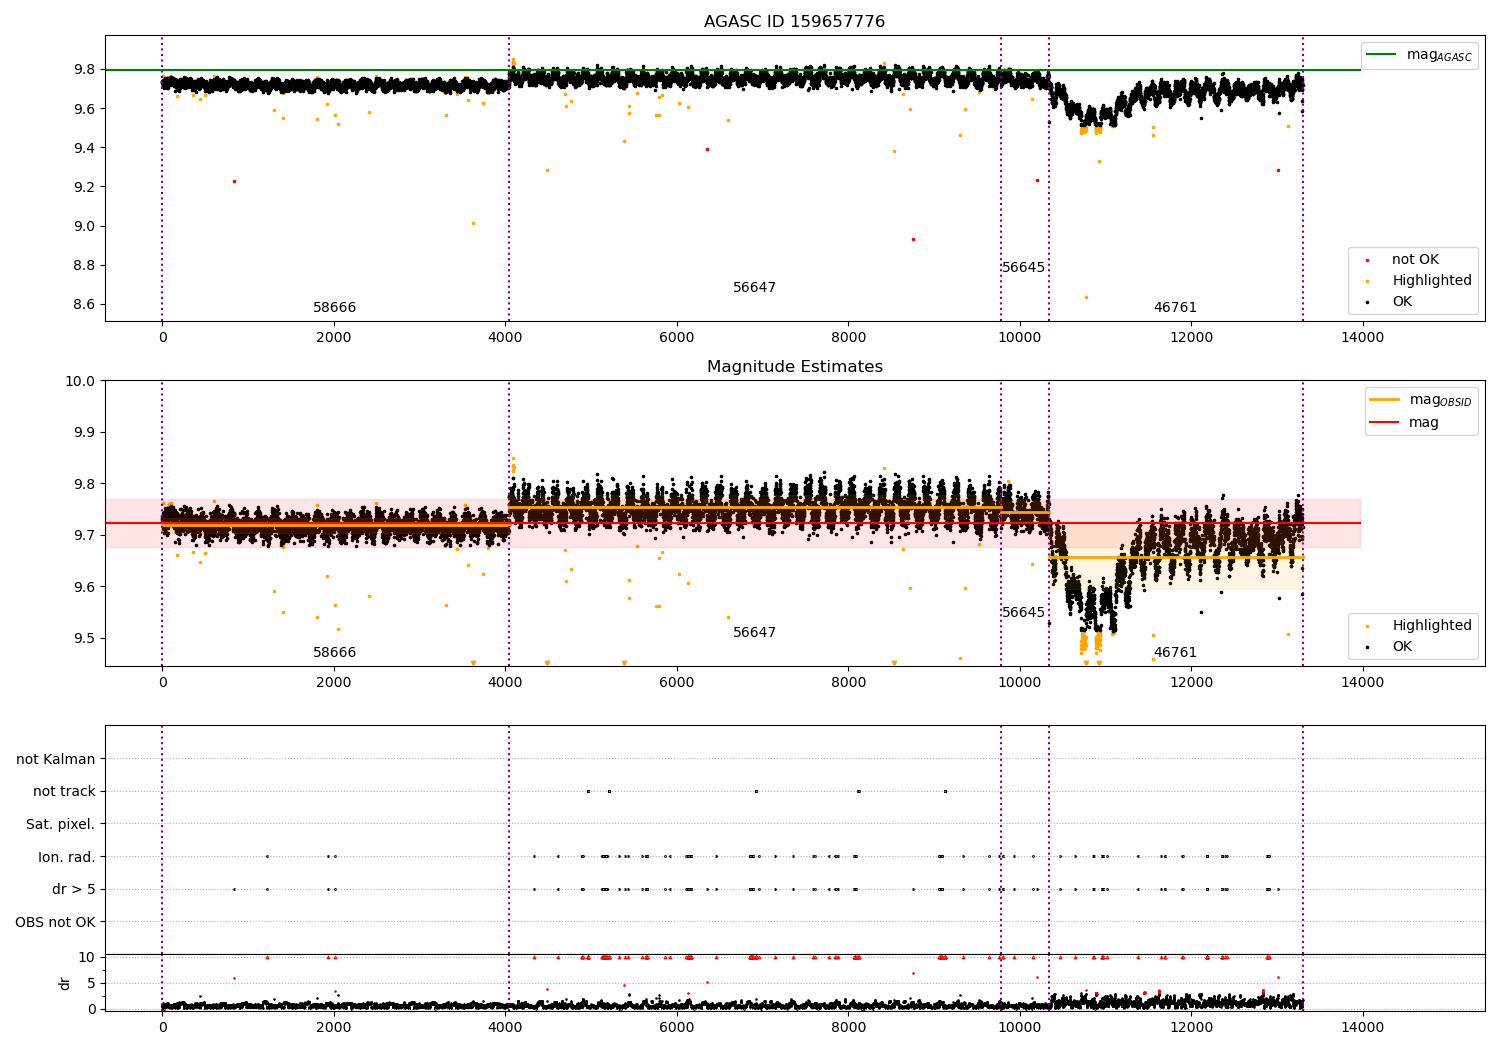Screen dimensions: 1500x1050
Task: Click x-axis tick 14000 under the top plot
Action: (x=1362, y=338)
